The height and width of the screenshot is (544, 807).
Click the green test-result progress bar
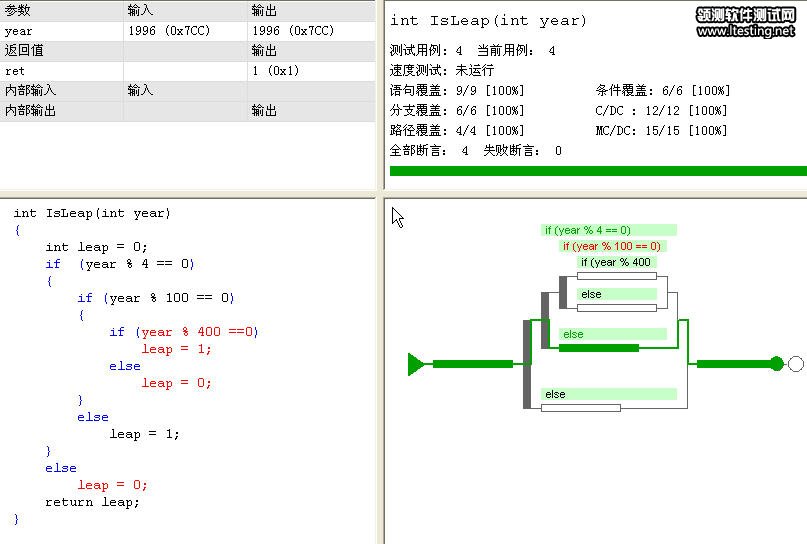coord(597,171)
